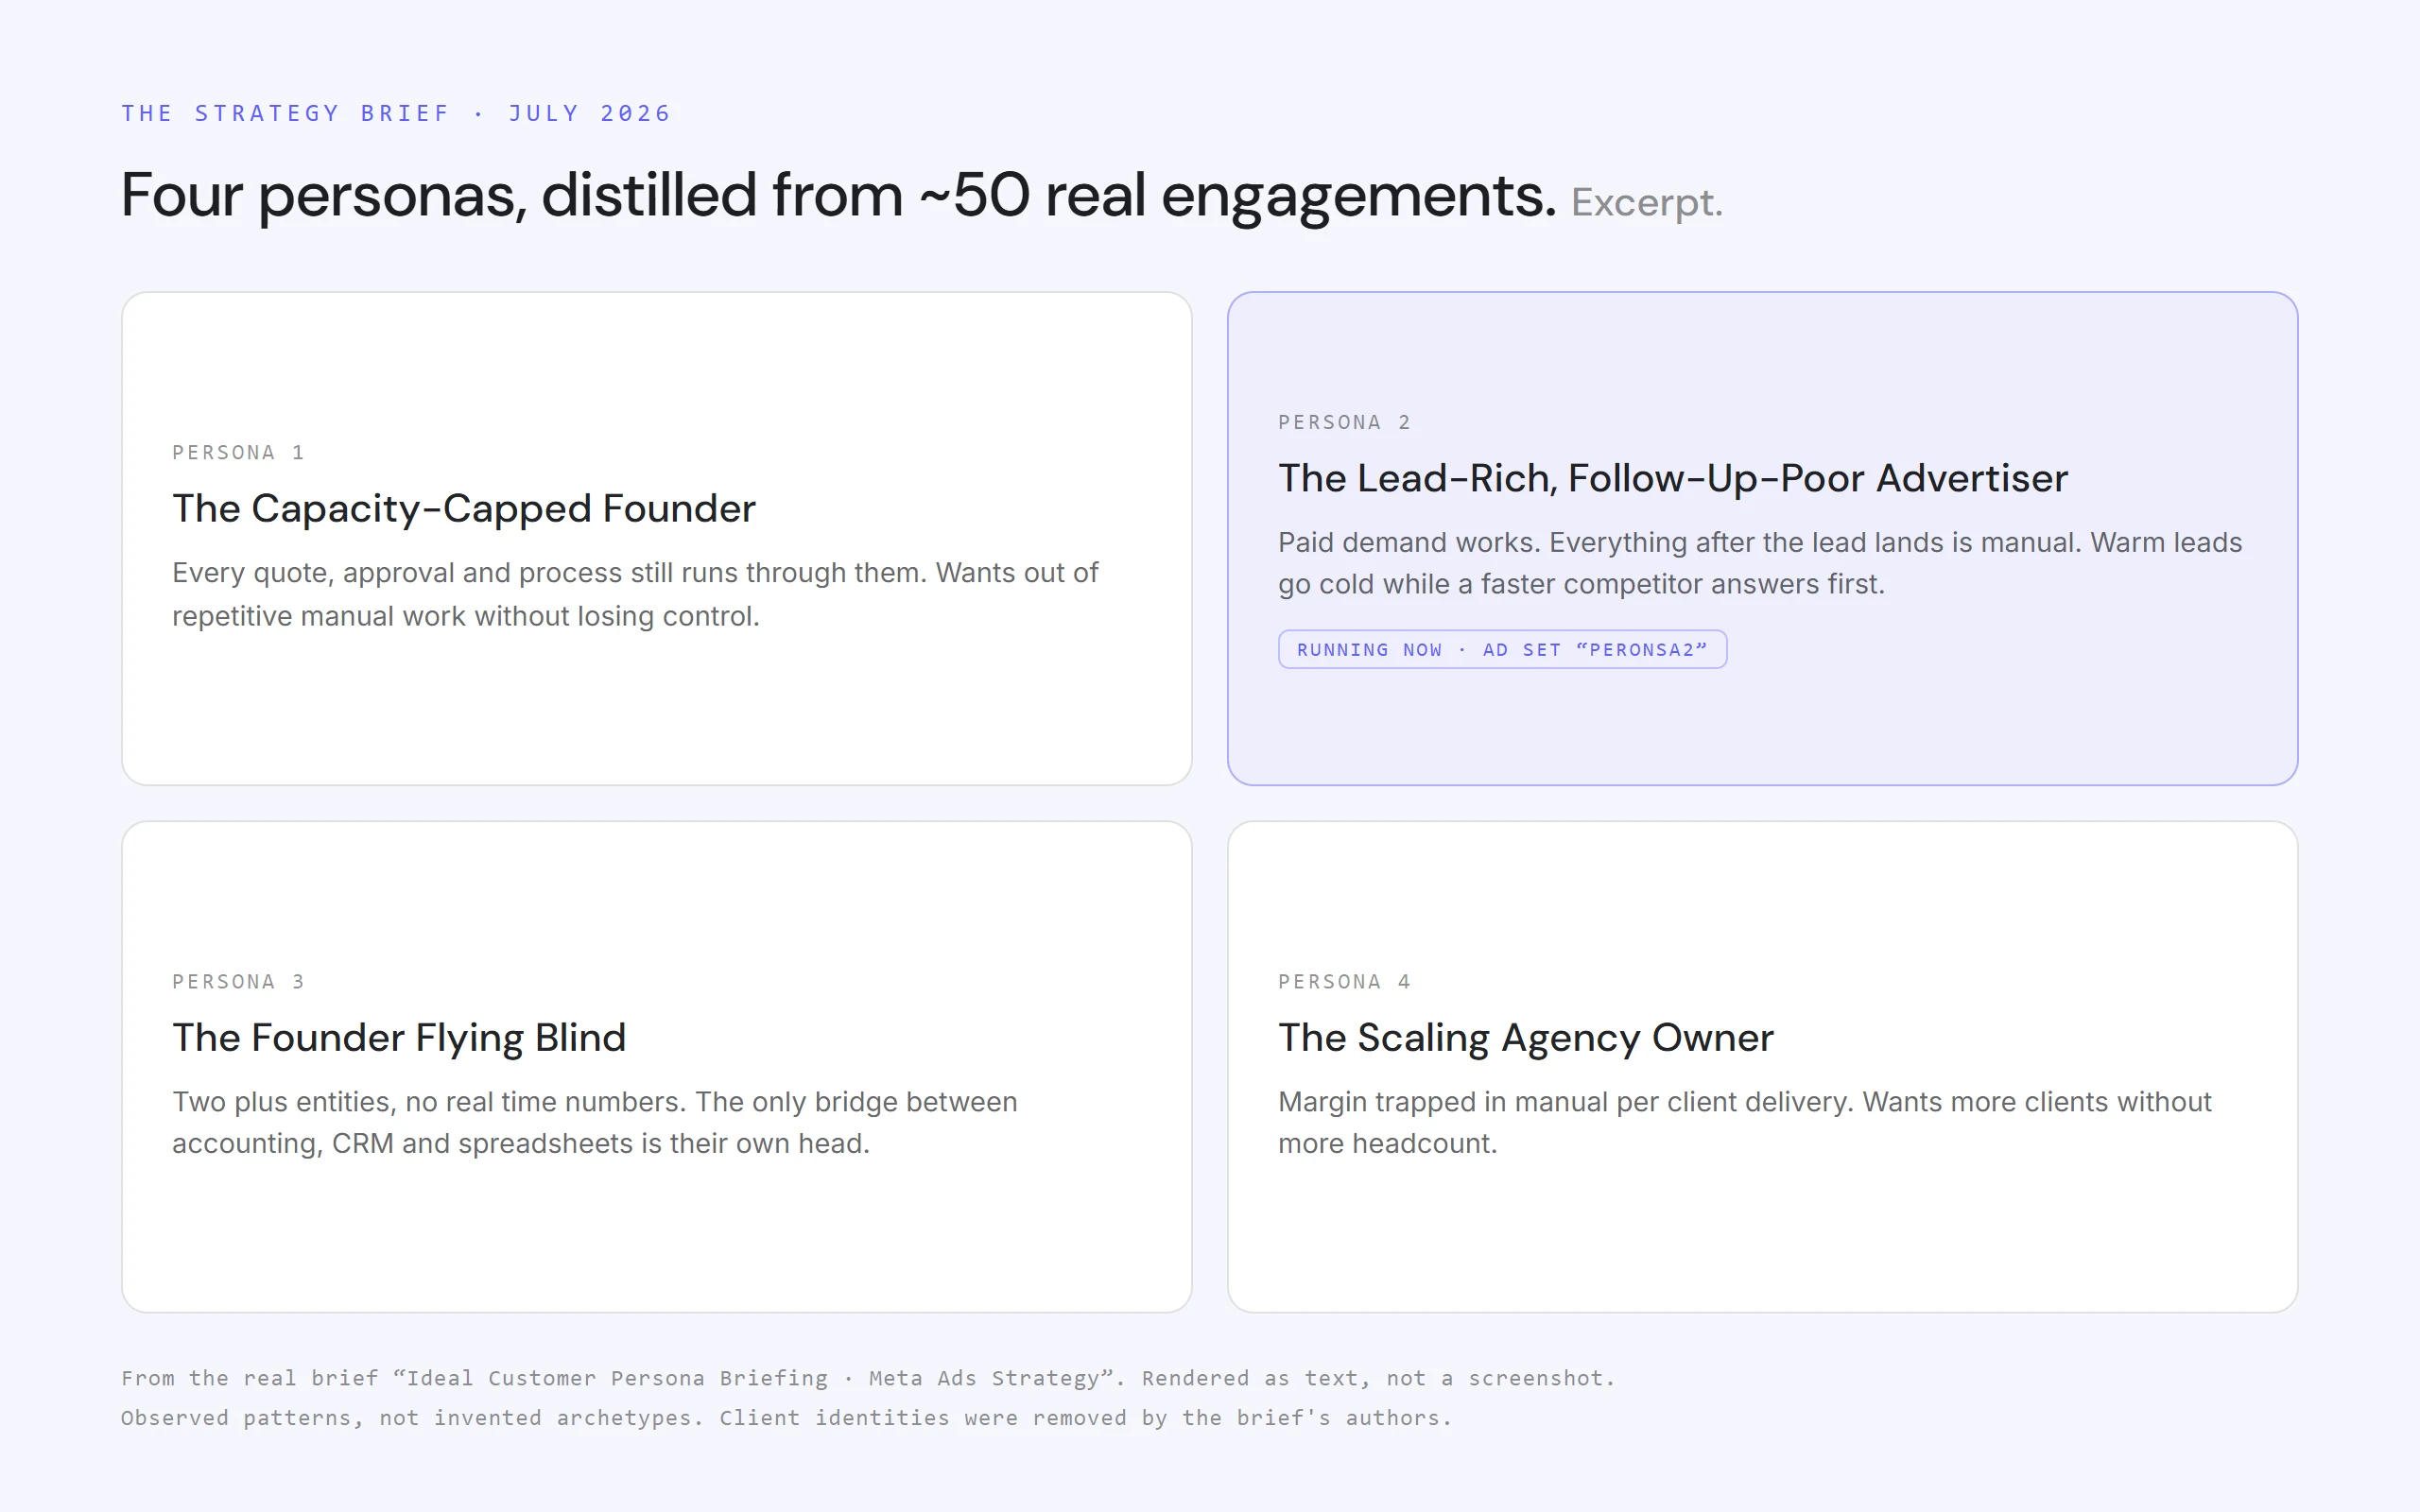Click the PERSONA 4 label
This screenshot has height=1512, width=2420.
point(1344,982)
